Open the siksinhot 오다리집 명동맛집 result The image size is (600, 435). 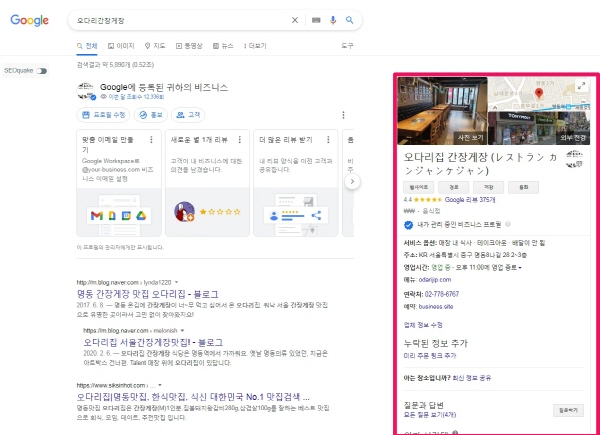[x=193, y=396]
